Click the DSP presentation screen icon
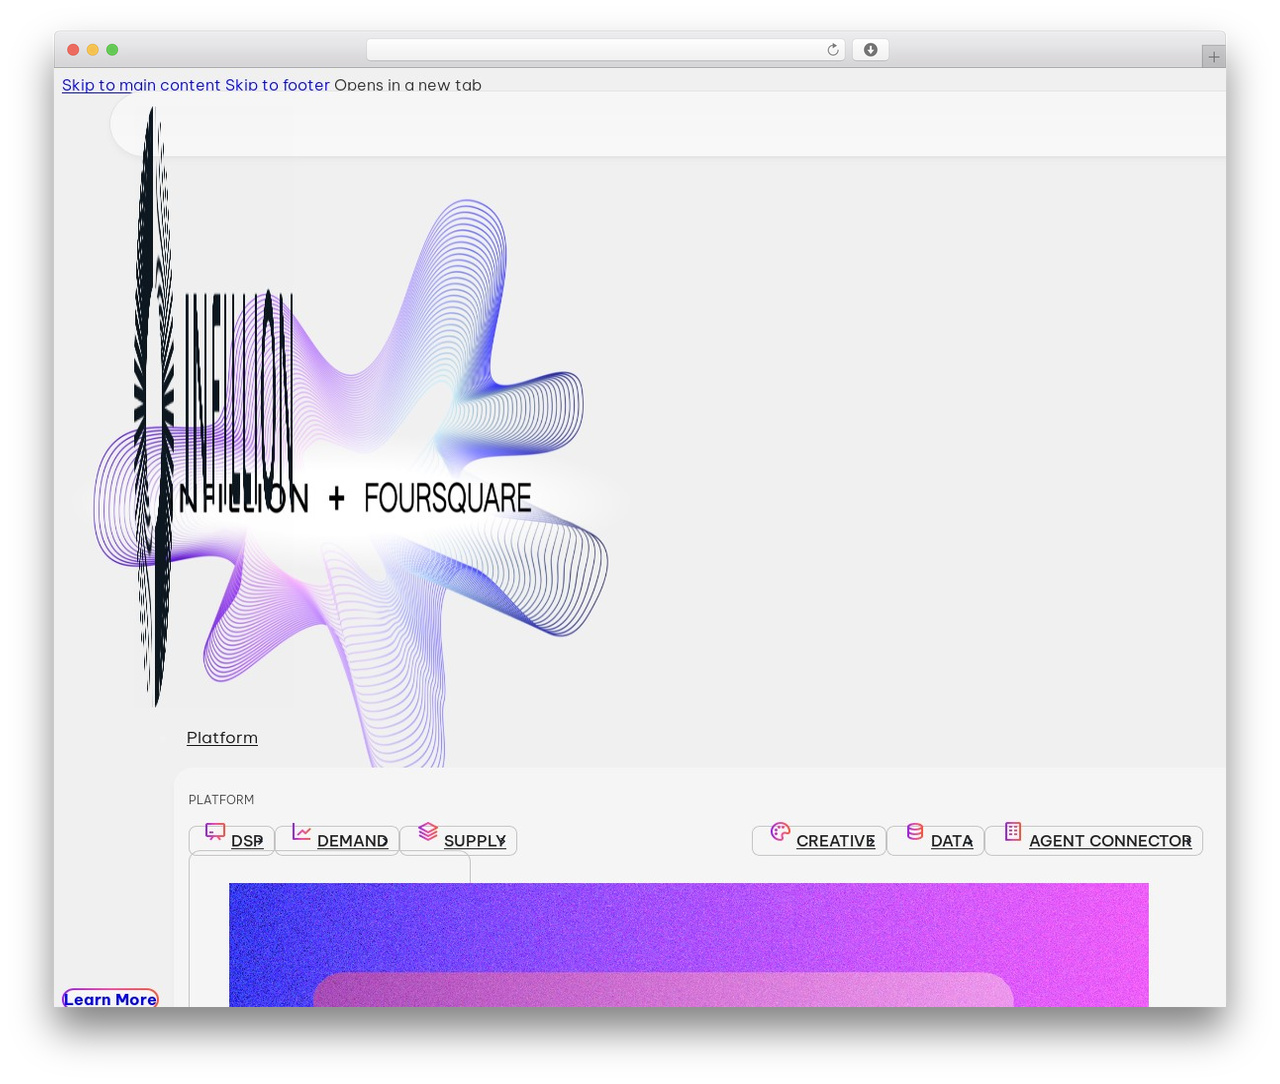 tap(215, 831)
